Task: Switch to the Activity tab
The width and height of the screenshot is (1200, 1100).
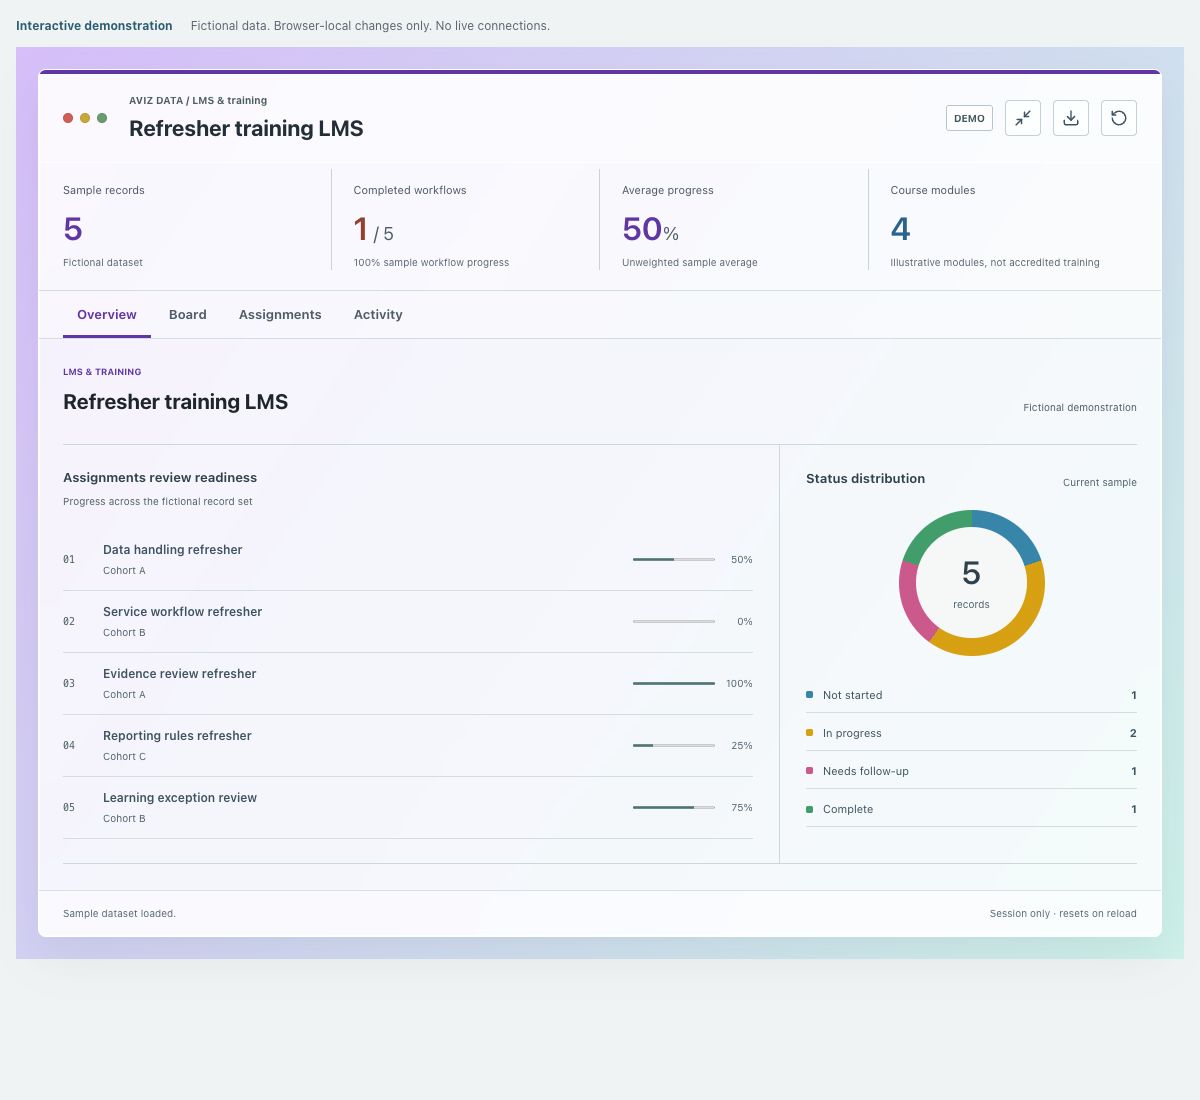Action: click(378, 314)
